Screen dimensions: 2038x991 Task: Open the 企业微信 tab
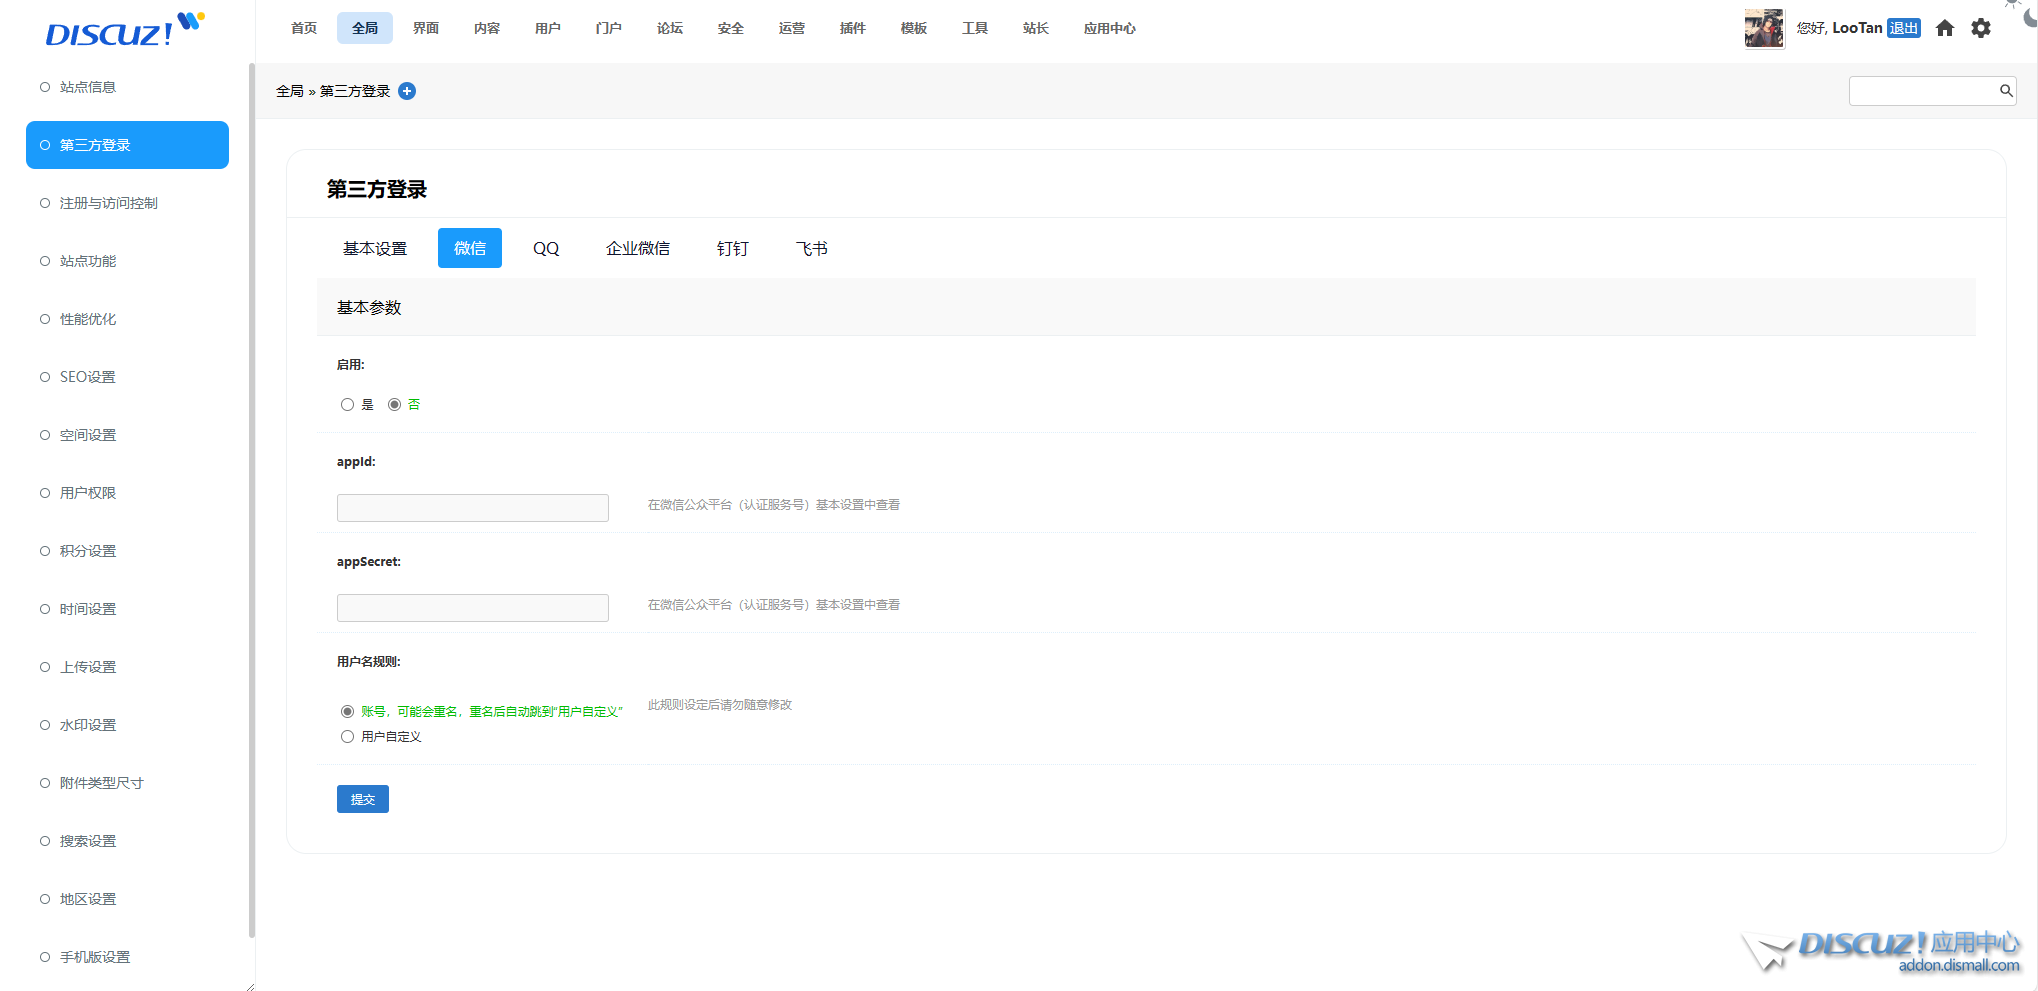coord(637,248)
